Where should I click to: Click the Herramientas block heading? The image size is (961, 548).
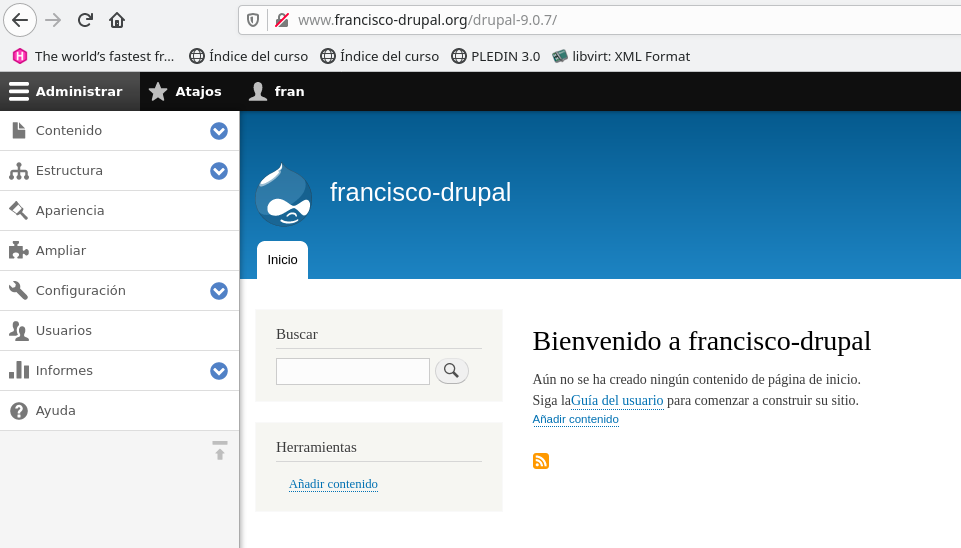pyautogui.click(x=316, y=447)
